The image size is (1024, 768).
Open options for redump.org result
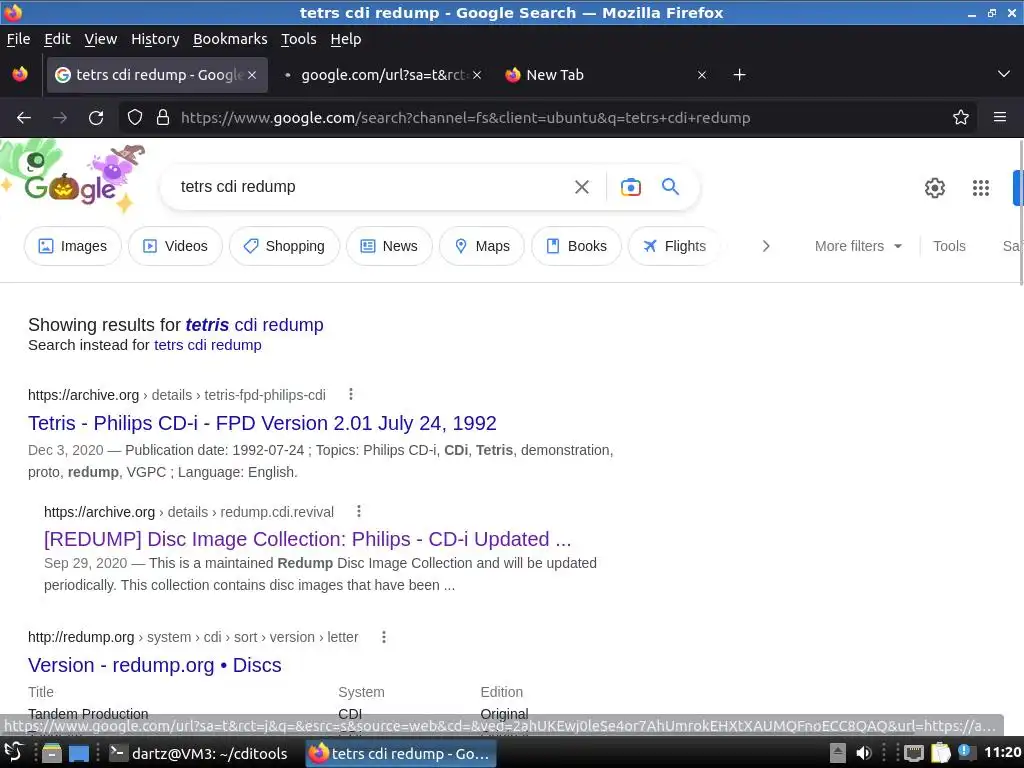pyautogui.click(x=384, y=637)
